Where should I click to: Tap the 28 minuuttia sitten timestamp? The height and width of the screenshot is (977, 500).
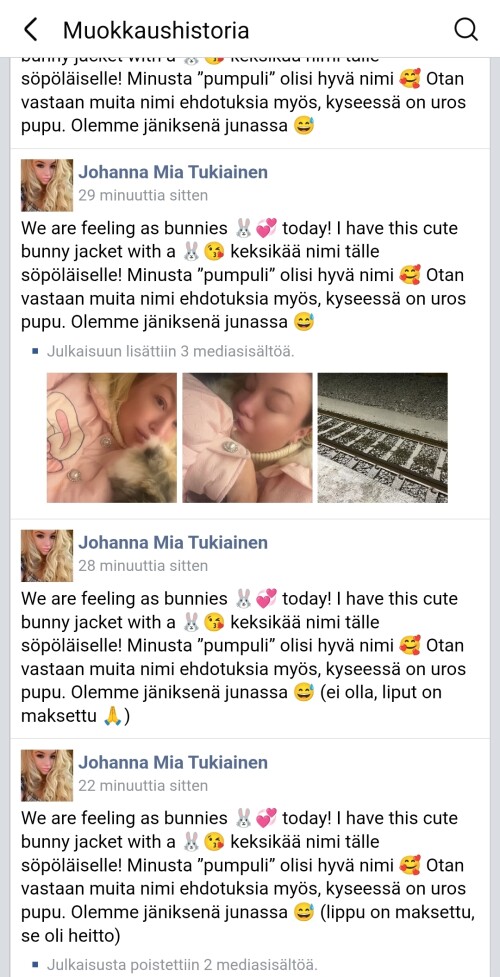point(143,566)
